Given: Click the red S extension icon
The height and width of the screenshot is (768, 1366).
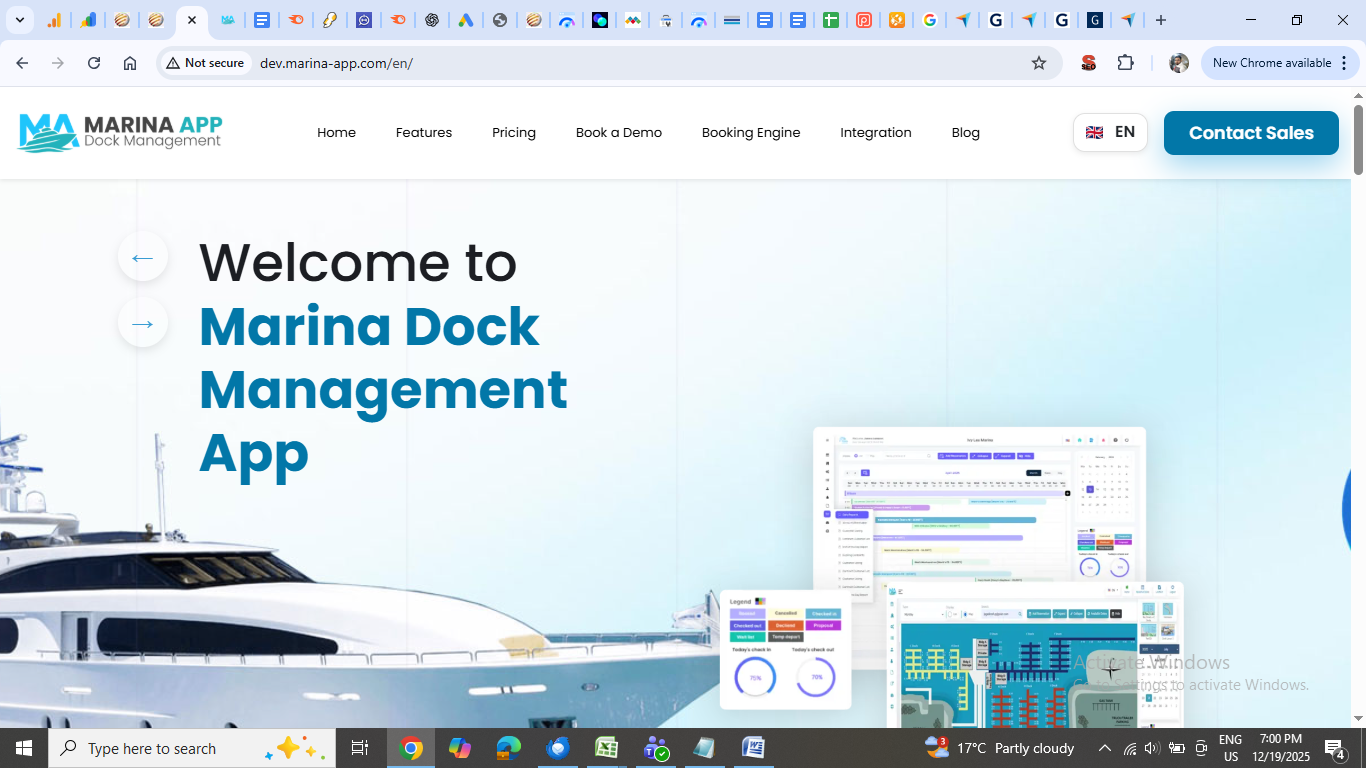Looking at the screenshot, I should tap(1087, 62).
